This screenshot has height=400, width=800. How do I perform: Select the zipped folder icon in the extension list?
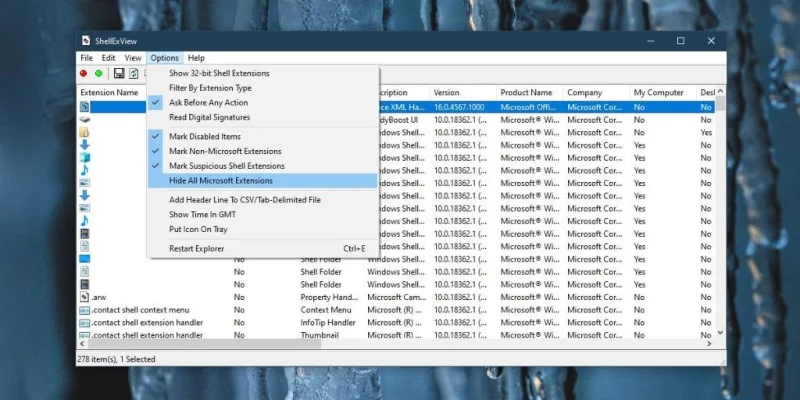(x=85, y=132)
